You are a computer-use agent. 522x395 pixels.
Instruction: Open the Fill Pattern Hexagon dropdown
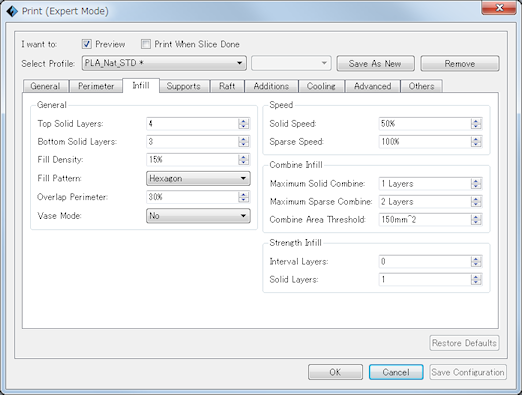(198, 178)
